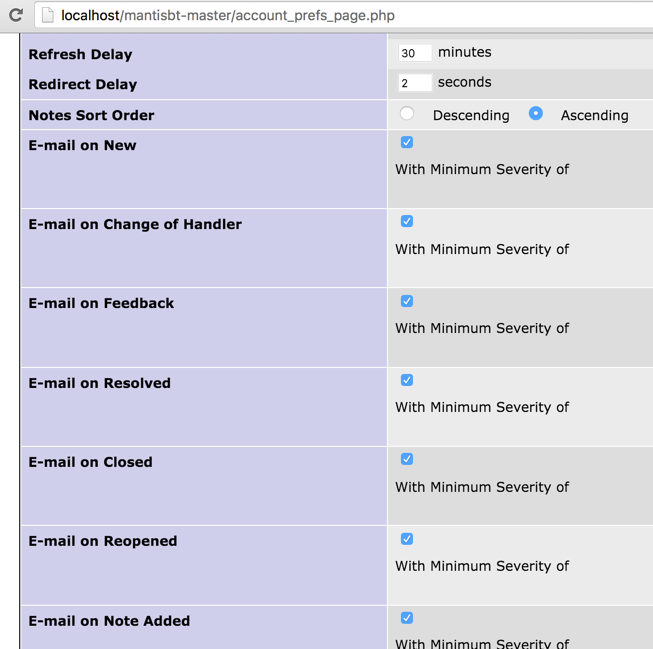Click the Redirect Delay row label
This screenshot has height=649, width=653.
click(83, 85)
